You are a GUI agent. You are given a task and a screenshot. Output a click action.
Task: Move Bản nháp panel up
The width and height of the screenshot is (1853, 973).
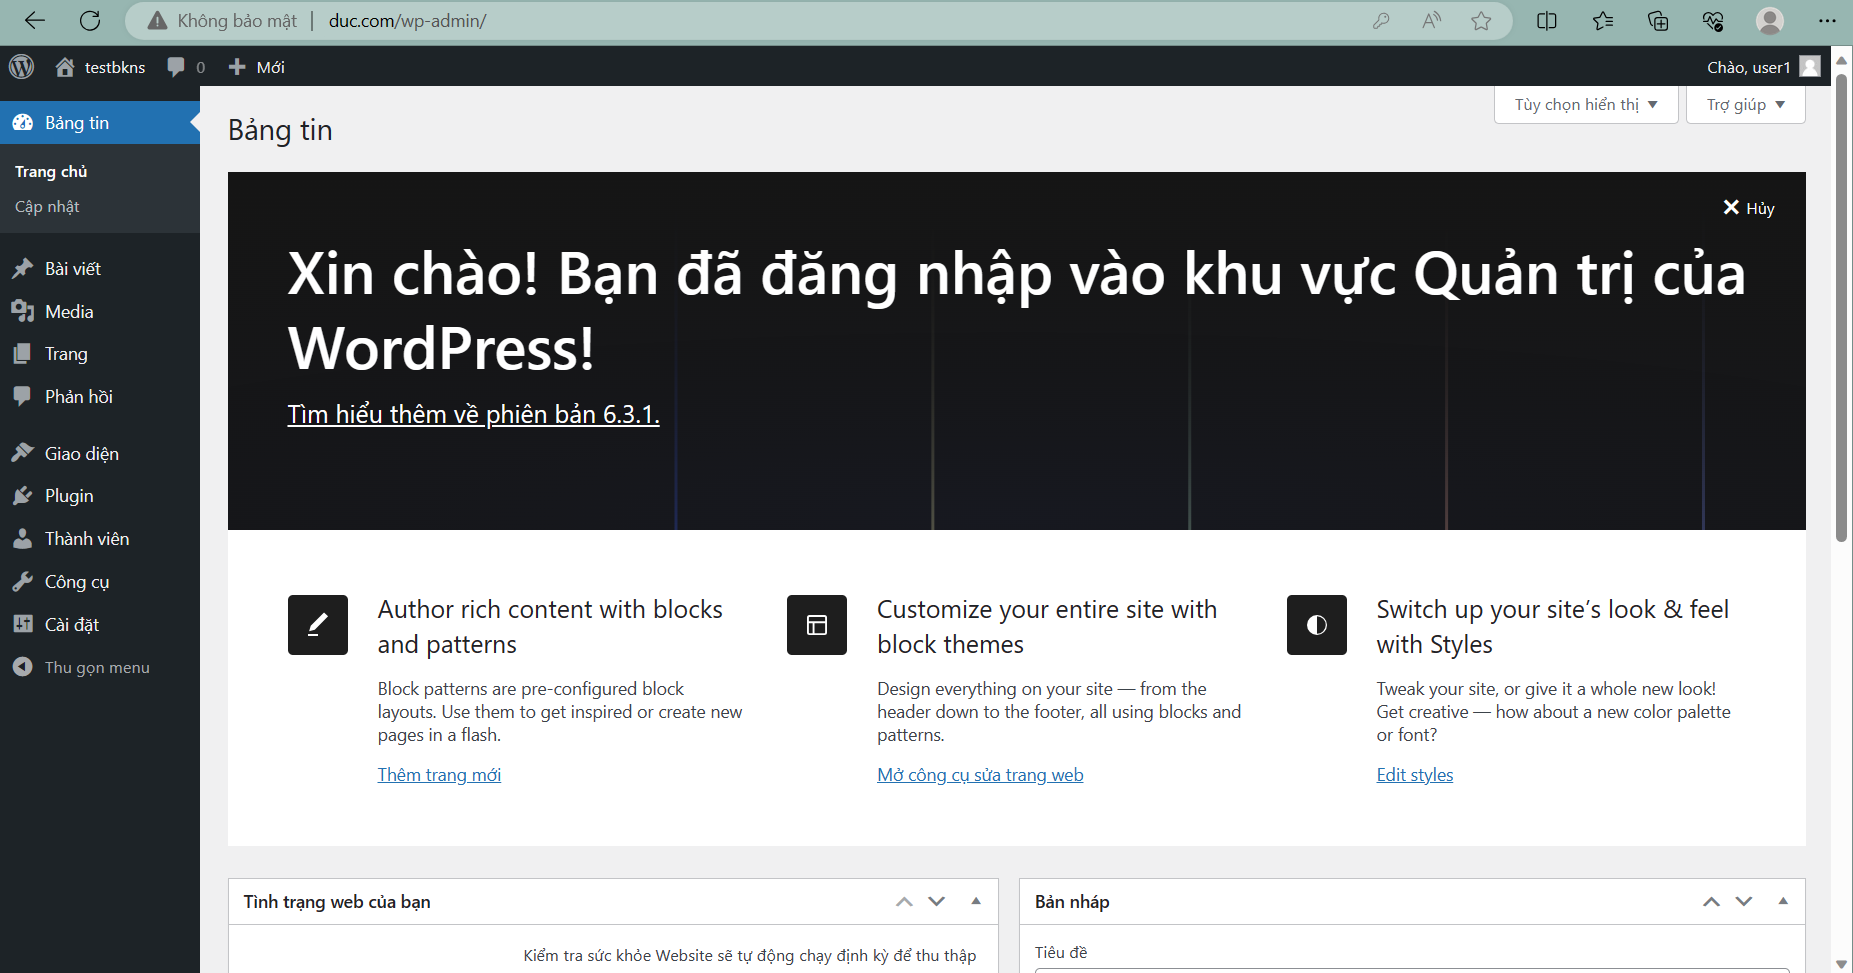click(1712, 902)
